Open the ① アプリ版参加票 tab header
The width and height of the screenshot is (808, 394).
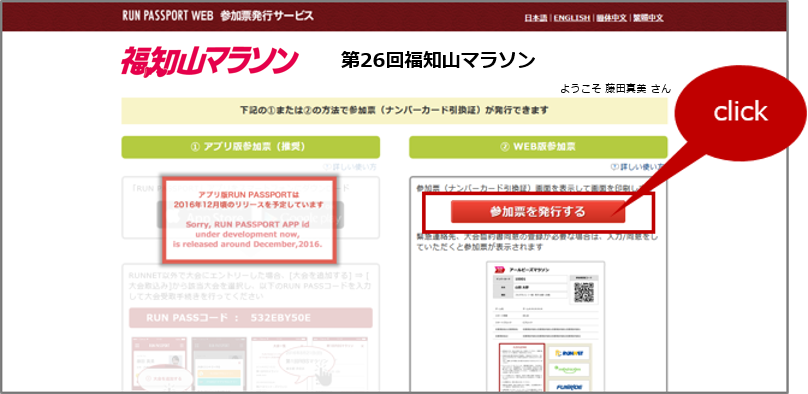[x=250, y=147]
